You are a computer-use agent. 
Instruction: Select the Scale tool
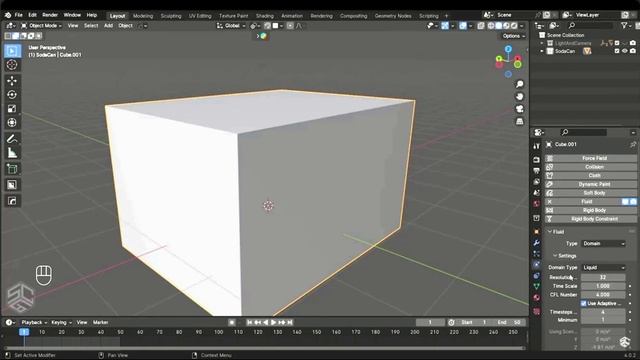[12, 109]
